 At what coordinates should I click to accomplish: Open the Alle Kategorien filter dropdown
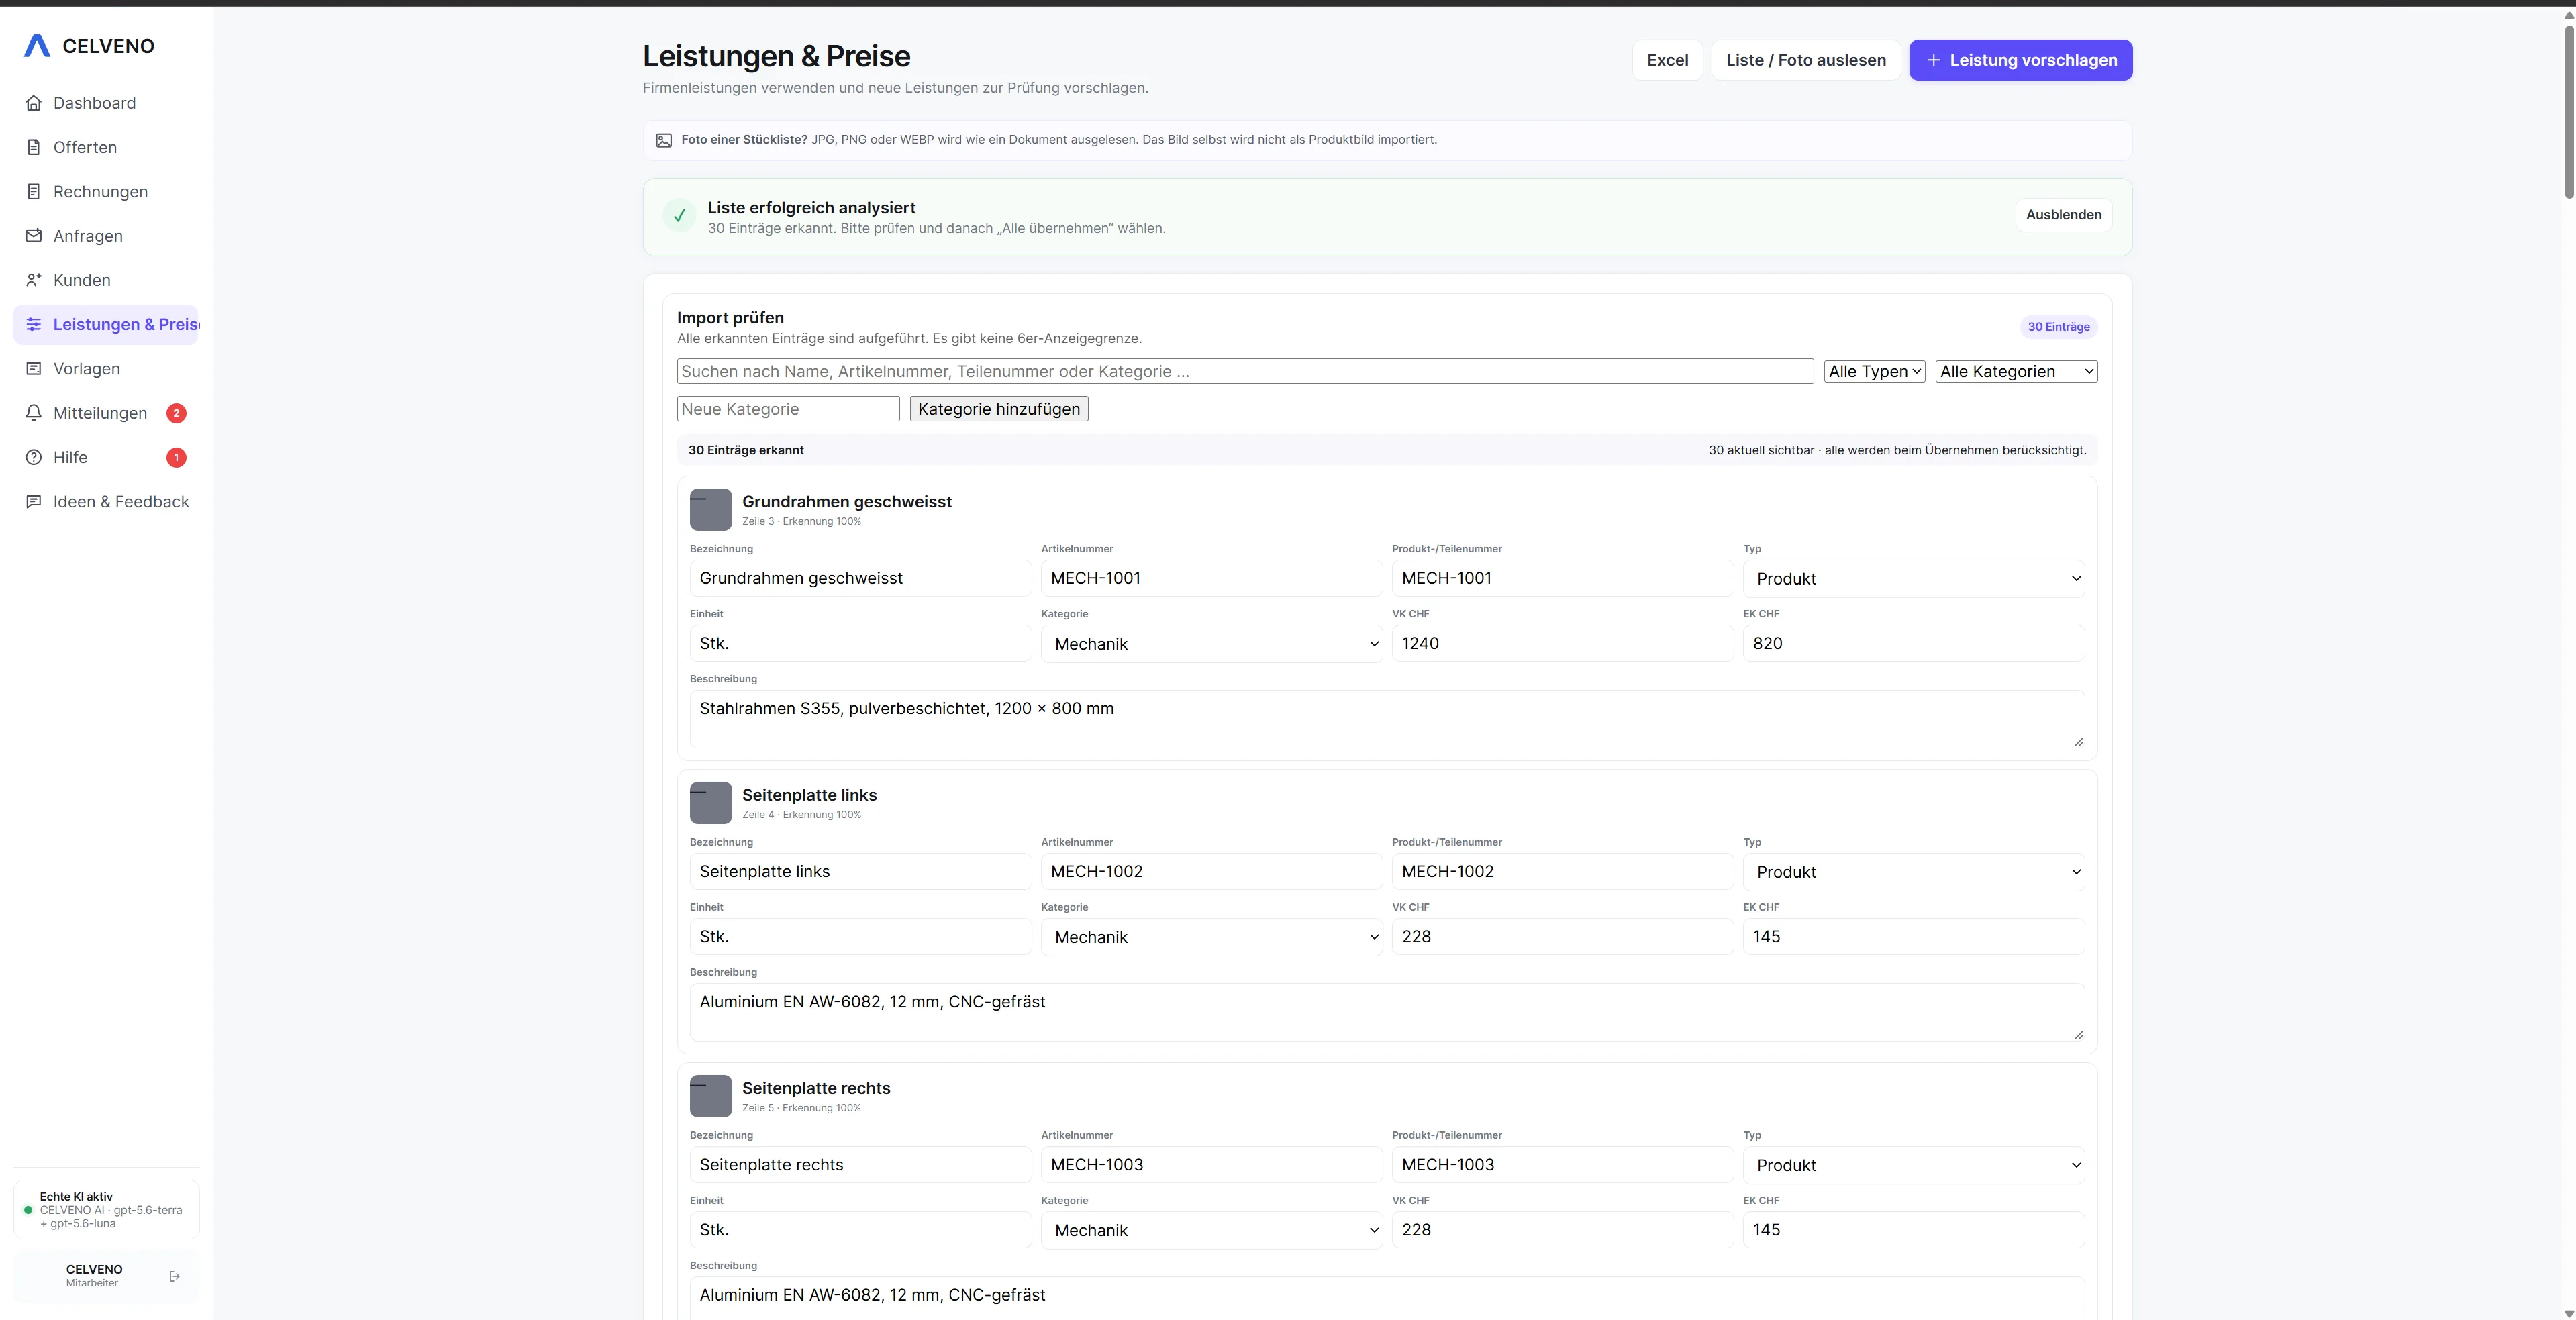pyautogui.click(x=2016, y=371)
